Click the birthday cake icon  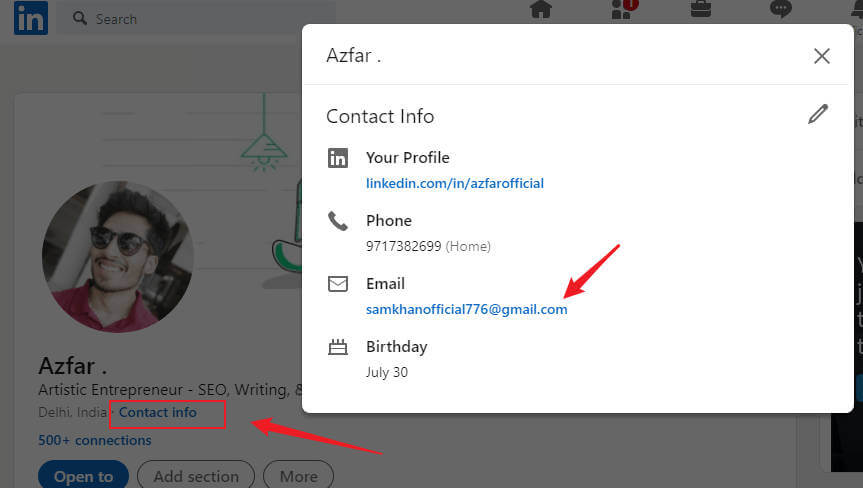tap(338, 347)
